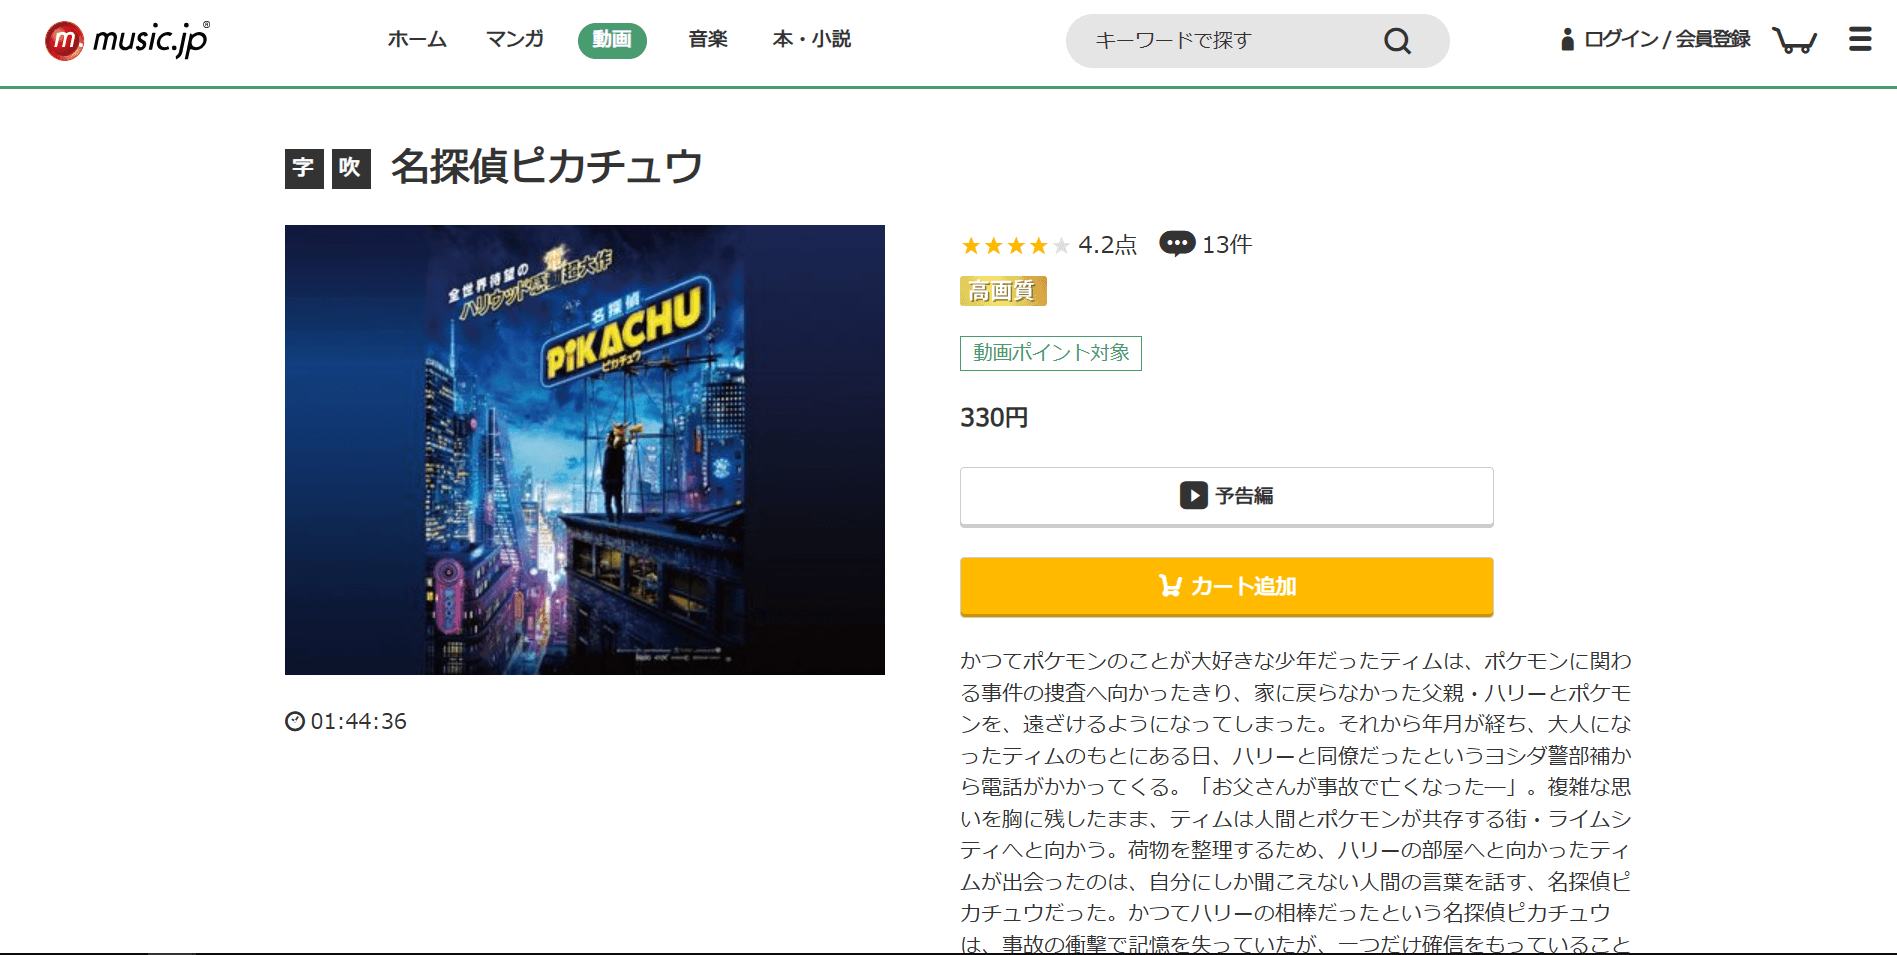Open the マンガ tab
Viewport: 1897px width, 955px height.
tap(515, 39)
